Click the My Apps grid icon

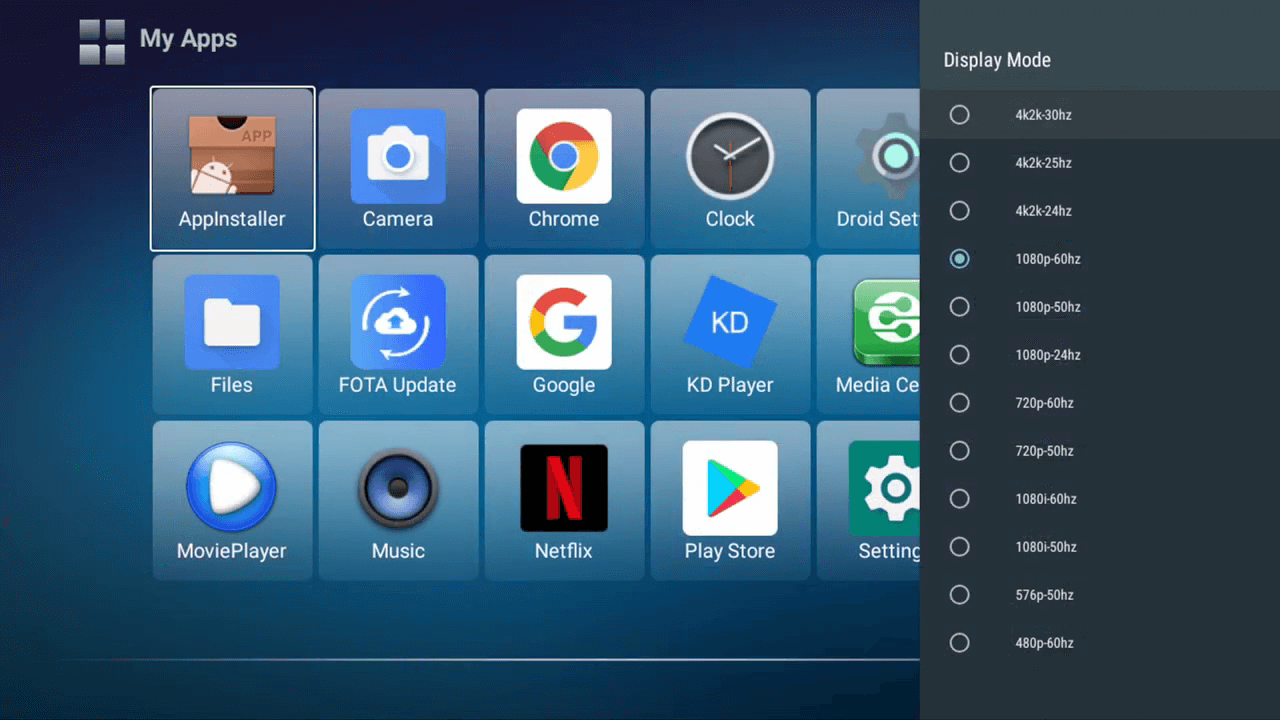[102, 42]
